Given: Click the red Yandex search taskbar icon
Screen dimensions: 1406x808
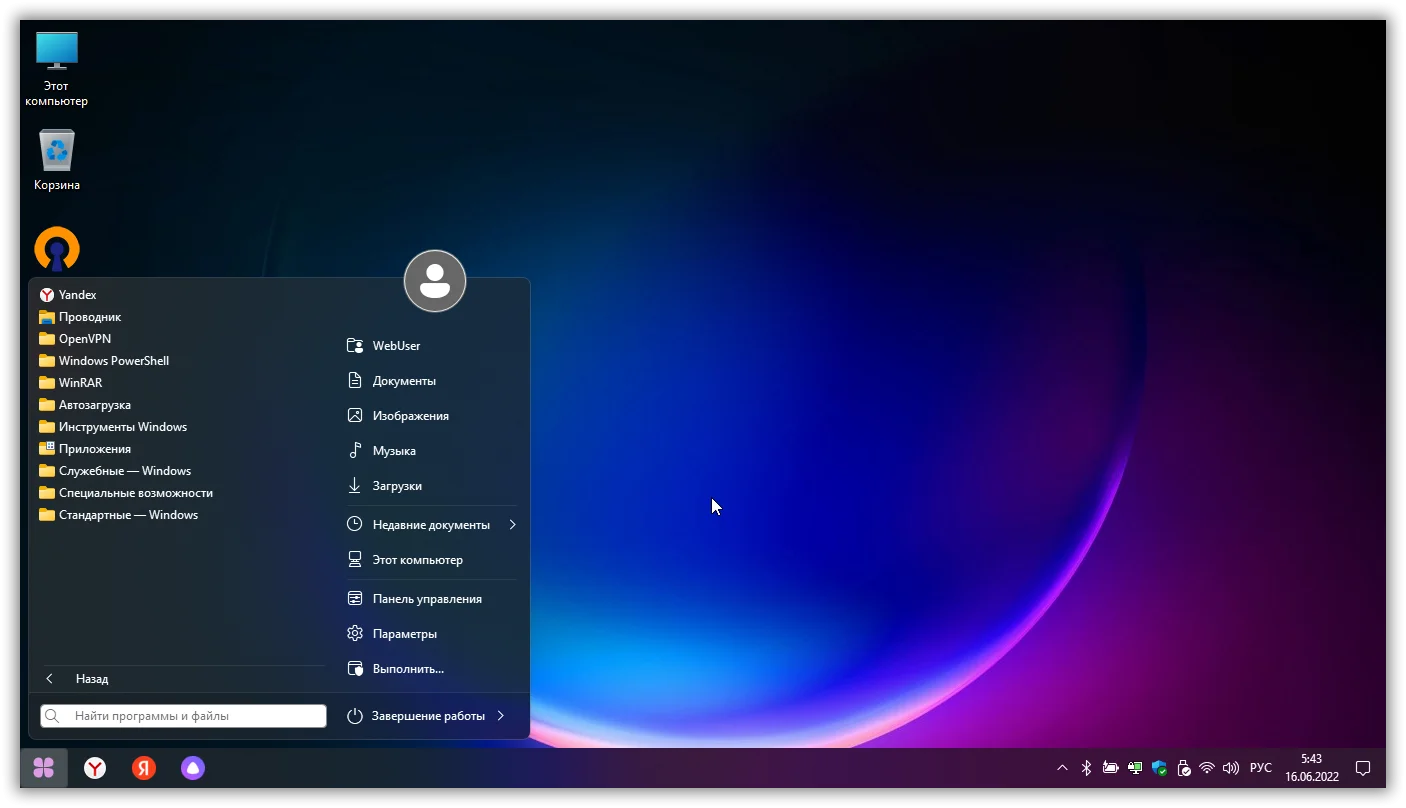Looking at the screenshot, I should click(144, 768).
